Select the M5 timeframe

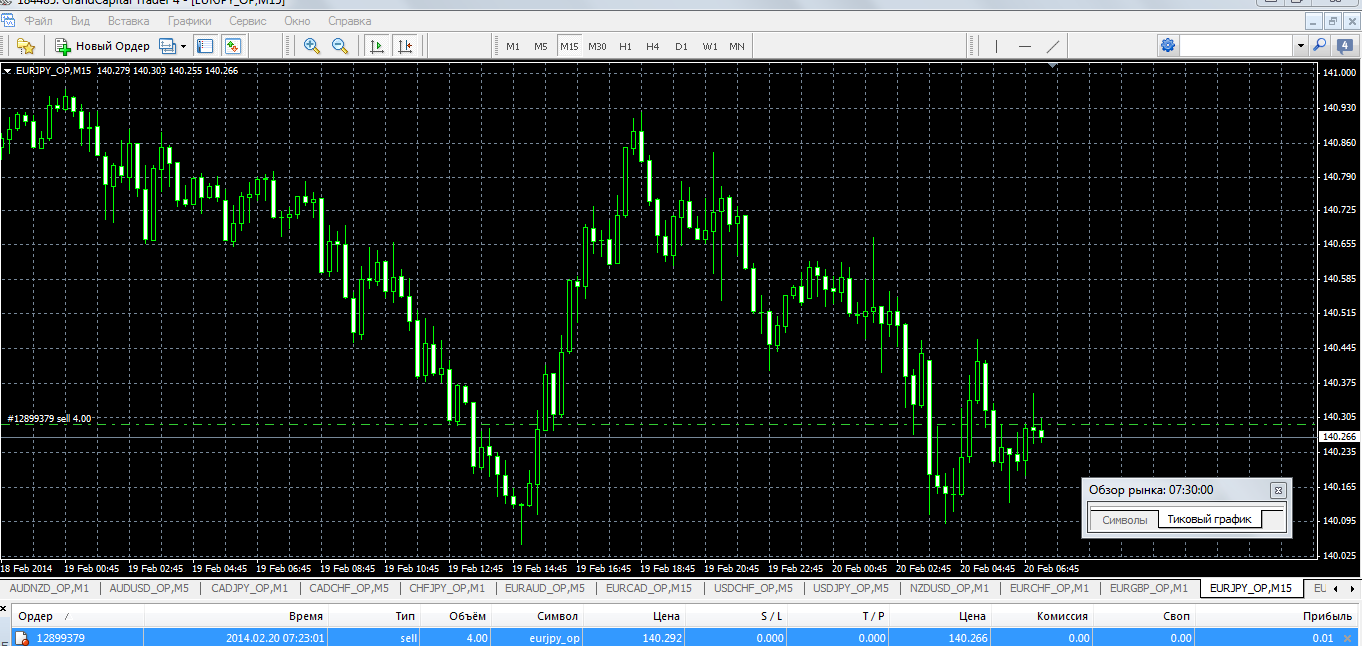click(541, 46)
